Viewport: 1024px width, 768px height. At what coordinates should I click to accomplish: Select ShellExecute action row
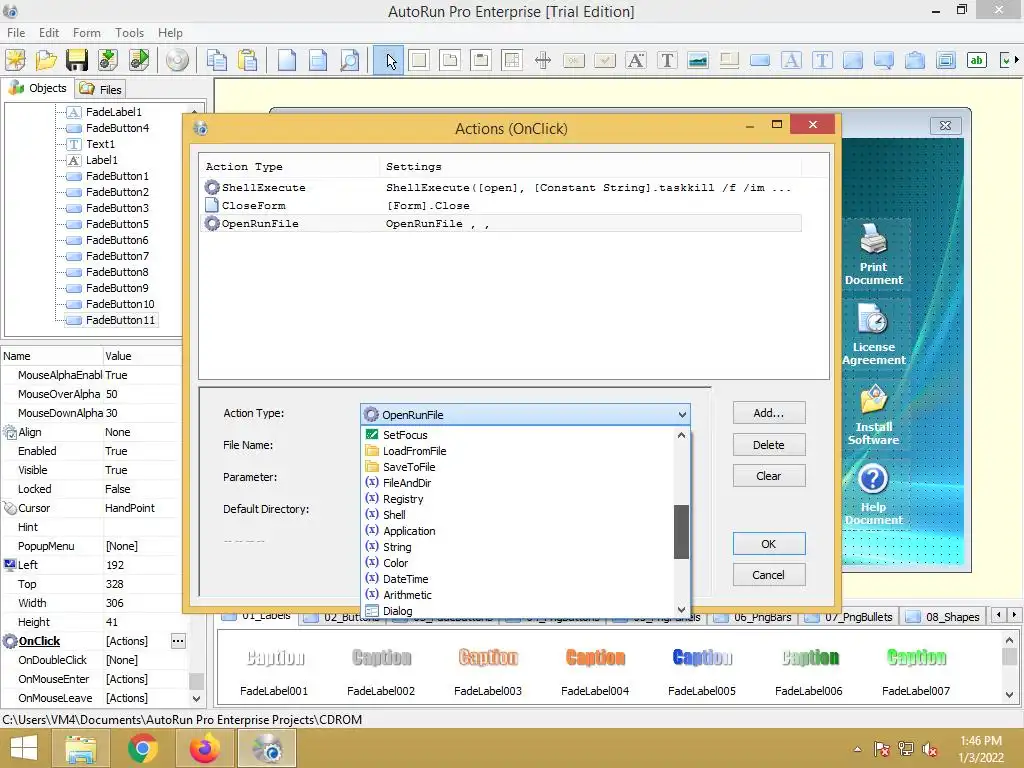pyautogui.click(x=502, y=187)
